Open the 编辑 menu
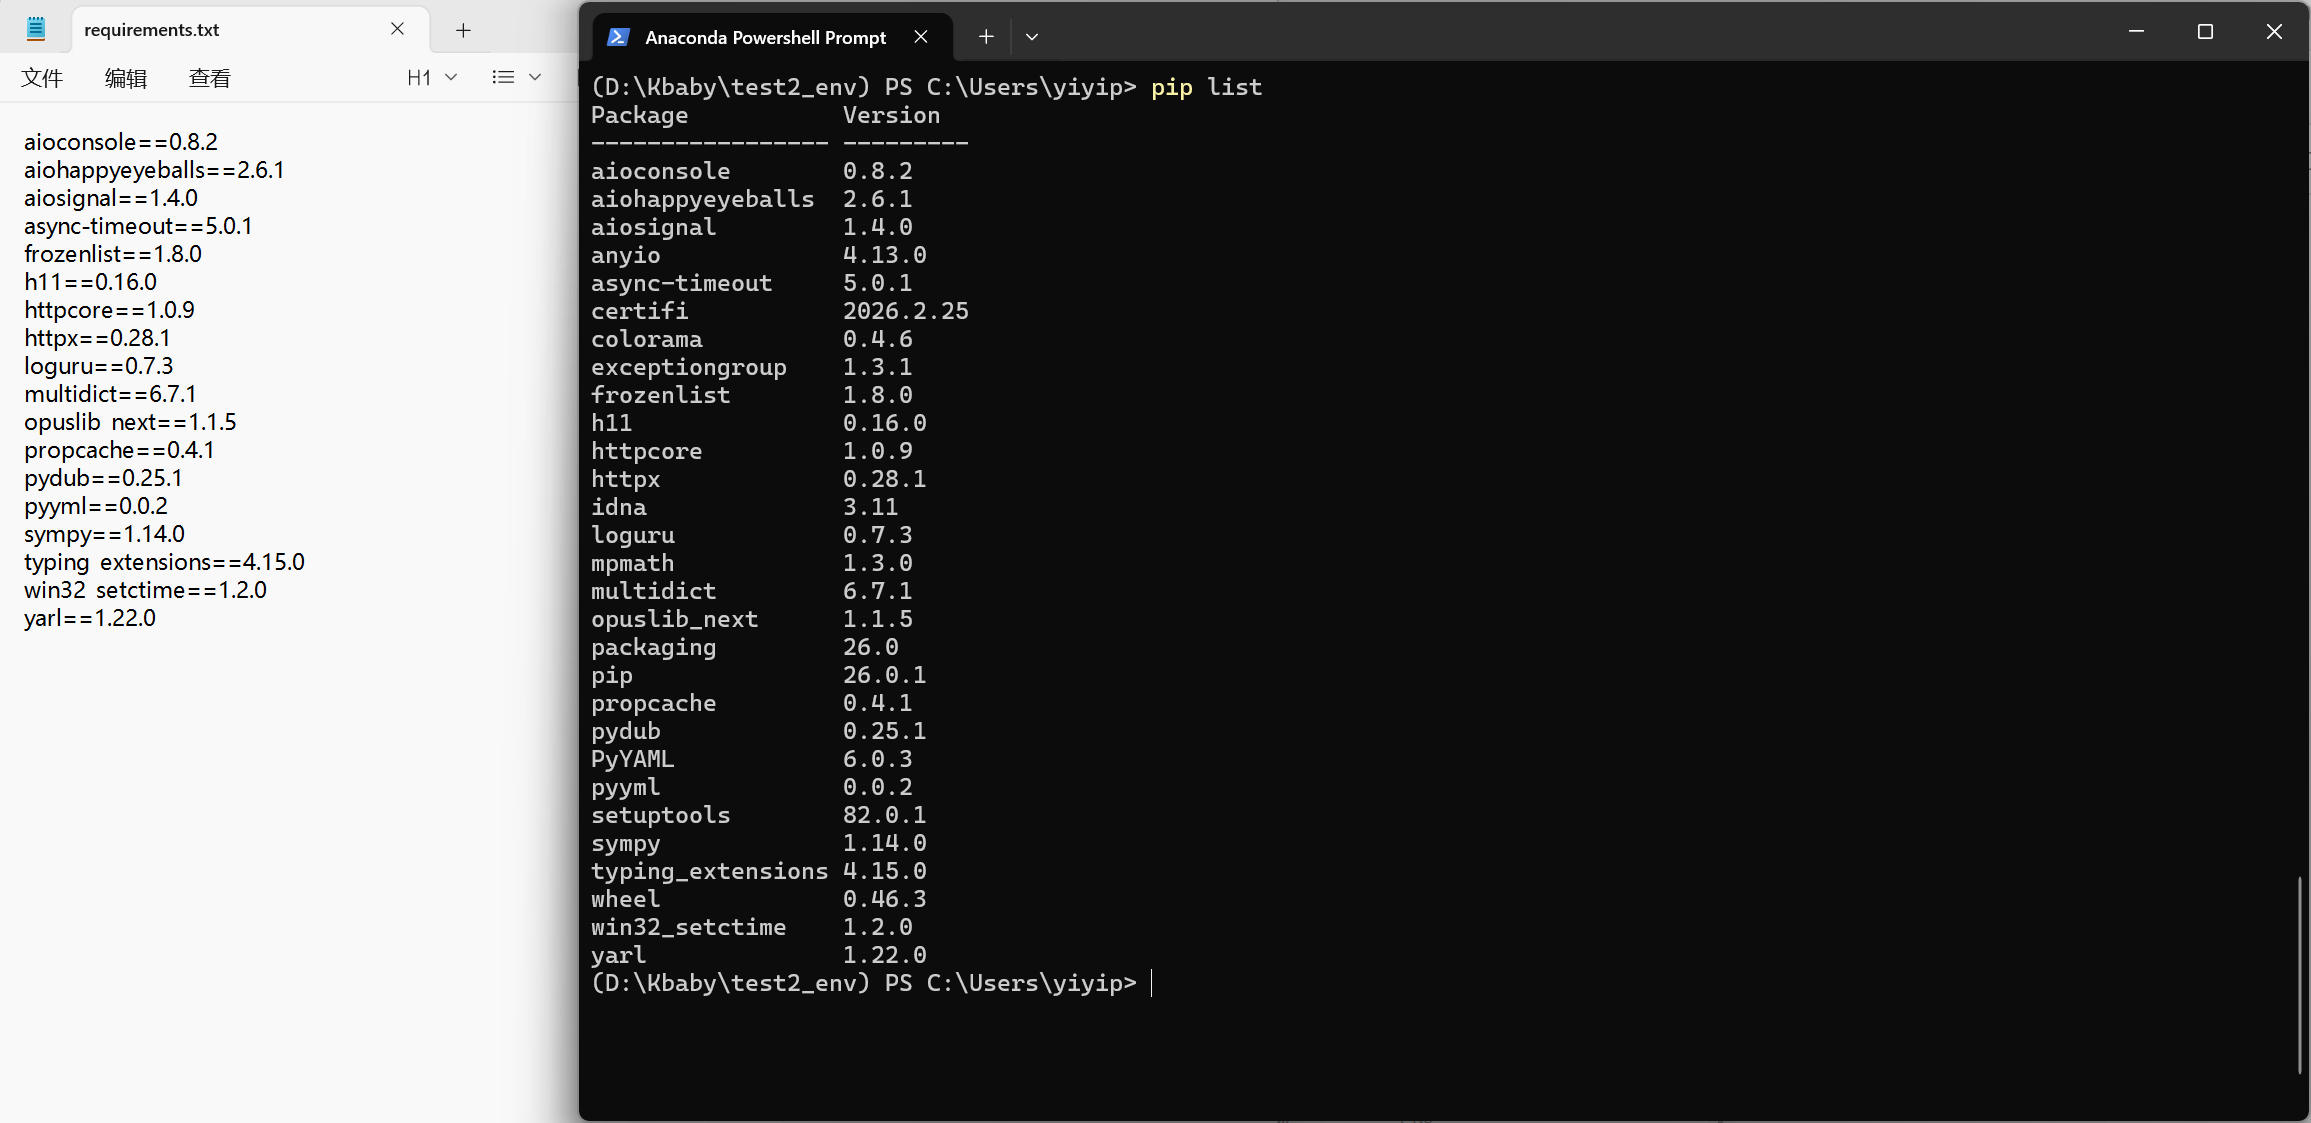This screenshot has height=1123, width=2311. coord(126,78)
